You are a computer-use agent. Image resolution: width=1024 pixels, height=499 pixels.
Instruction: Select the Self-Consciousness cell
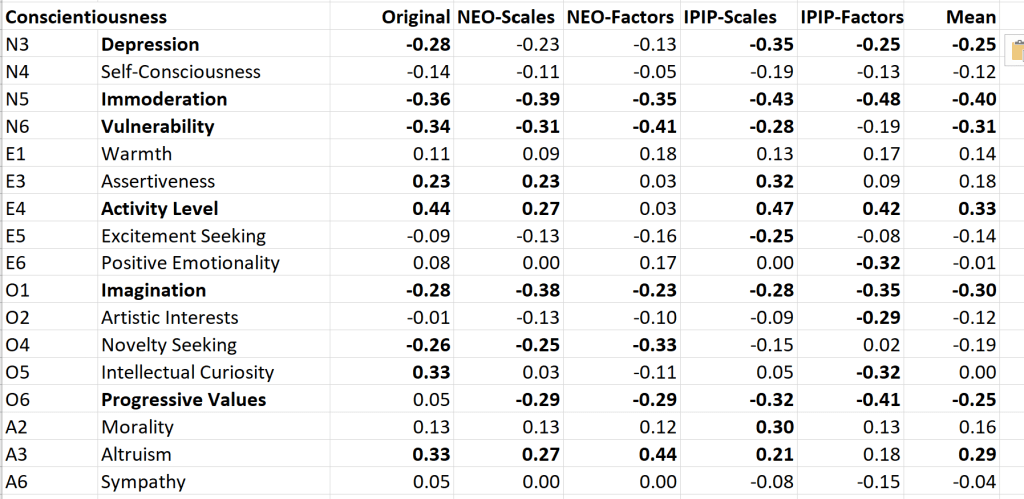pos(180,72)
